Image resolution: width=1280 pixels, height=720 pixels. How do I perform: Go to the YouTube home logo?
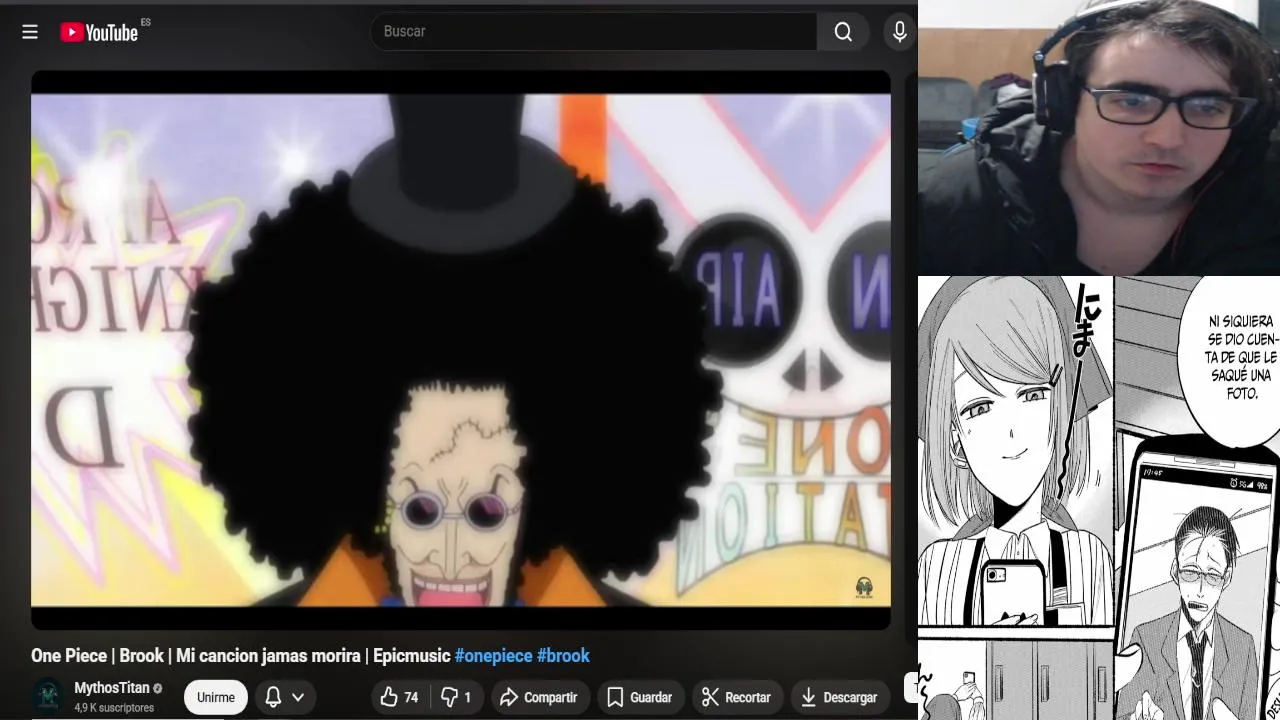pyautogui.click(x=99, y=32)
